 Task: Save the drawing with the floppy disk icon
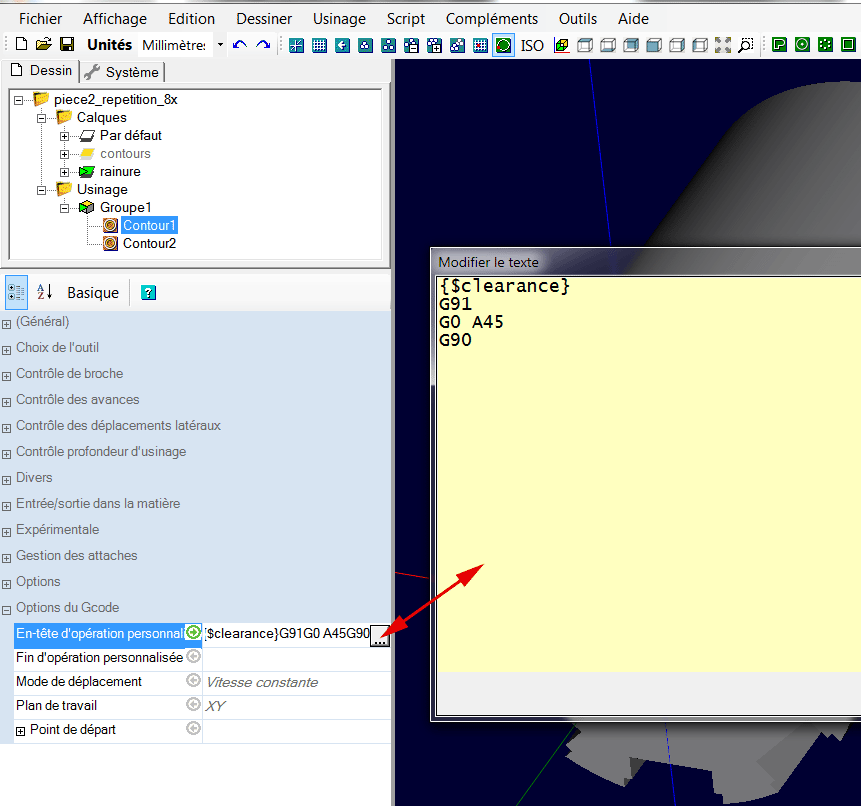67,44
